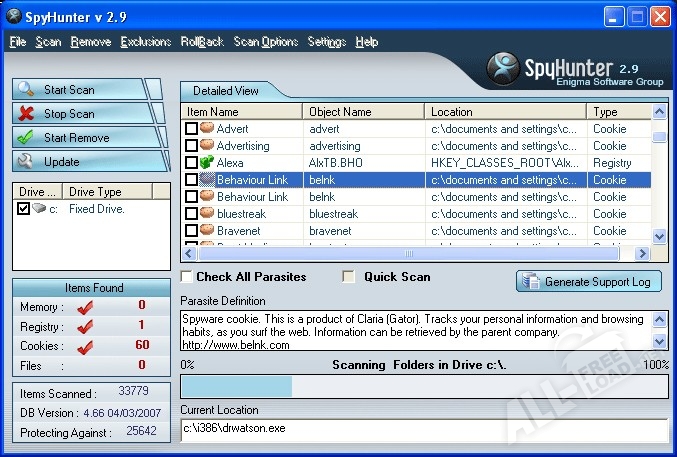
Task: Tick the checkbox for Advertising item
Action: click(x=191, y=146)
